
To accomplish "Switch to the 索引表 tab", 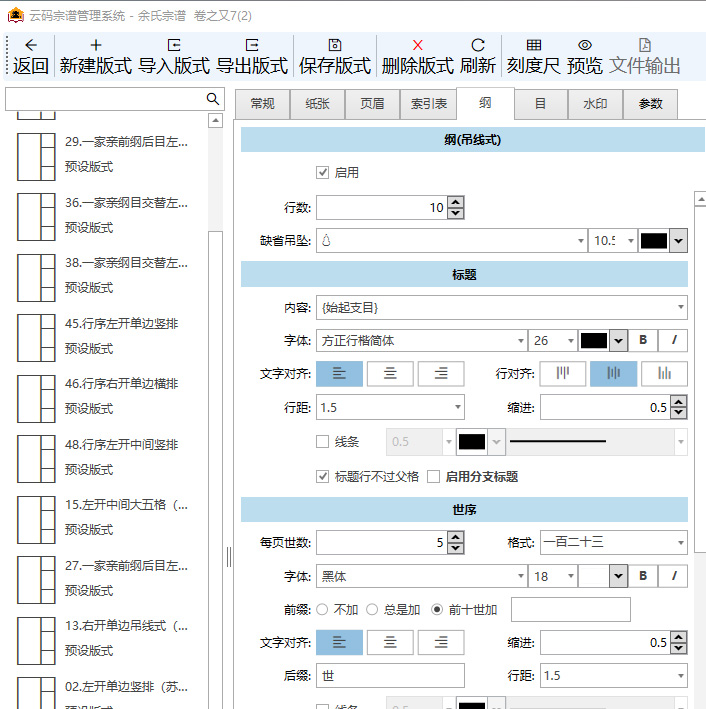I will pos(429,104).
